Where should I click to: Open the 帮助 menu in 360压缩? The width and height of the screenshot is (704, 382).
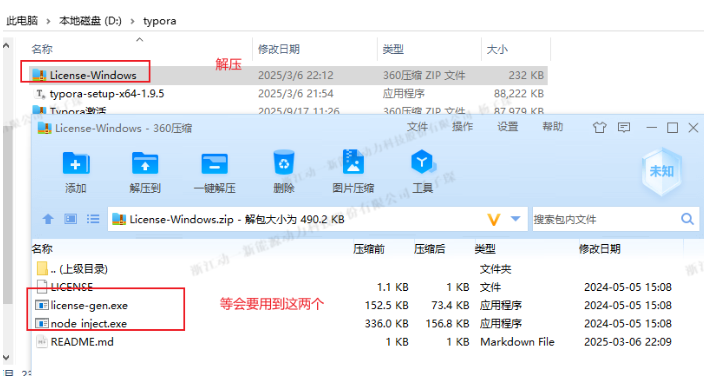pyautogui.click(x=552, y=127)
